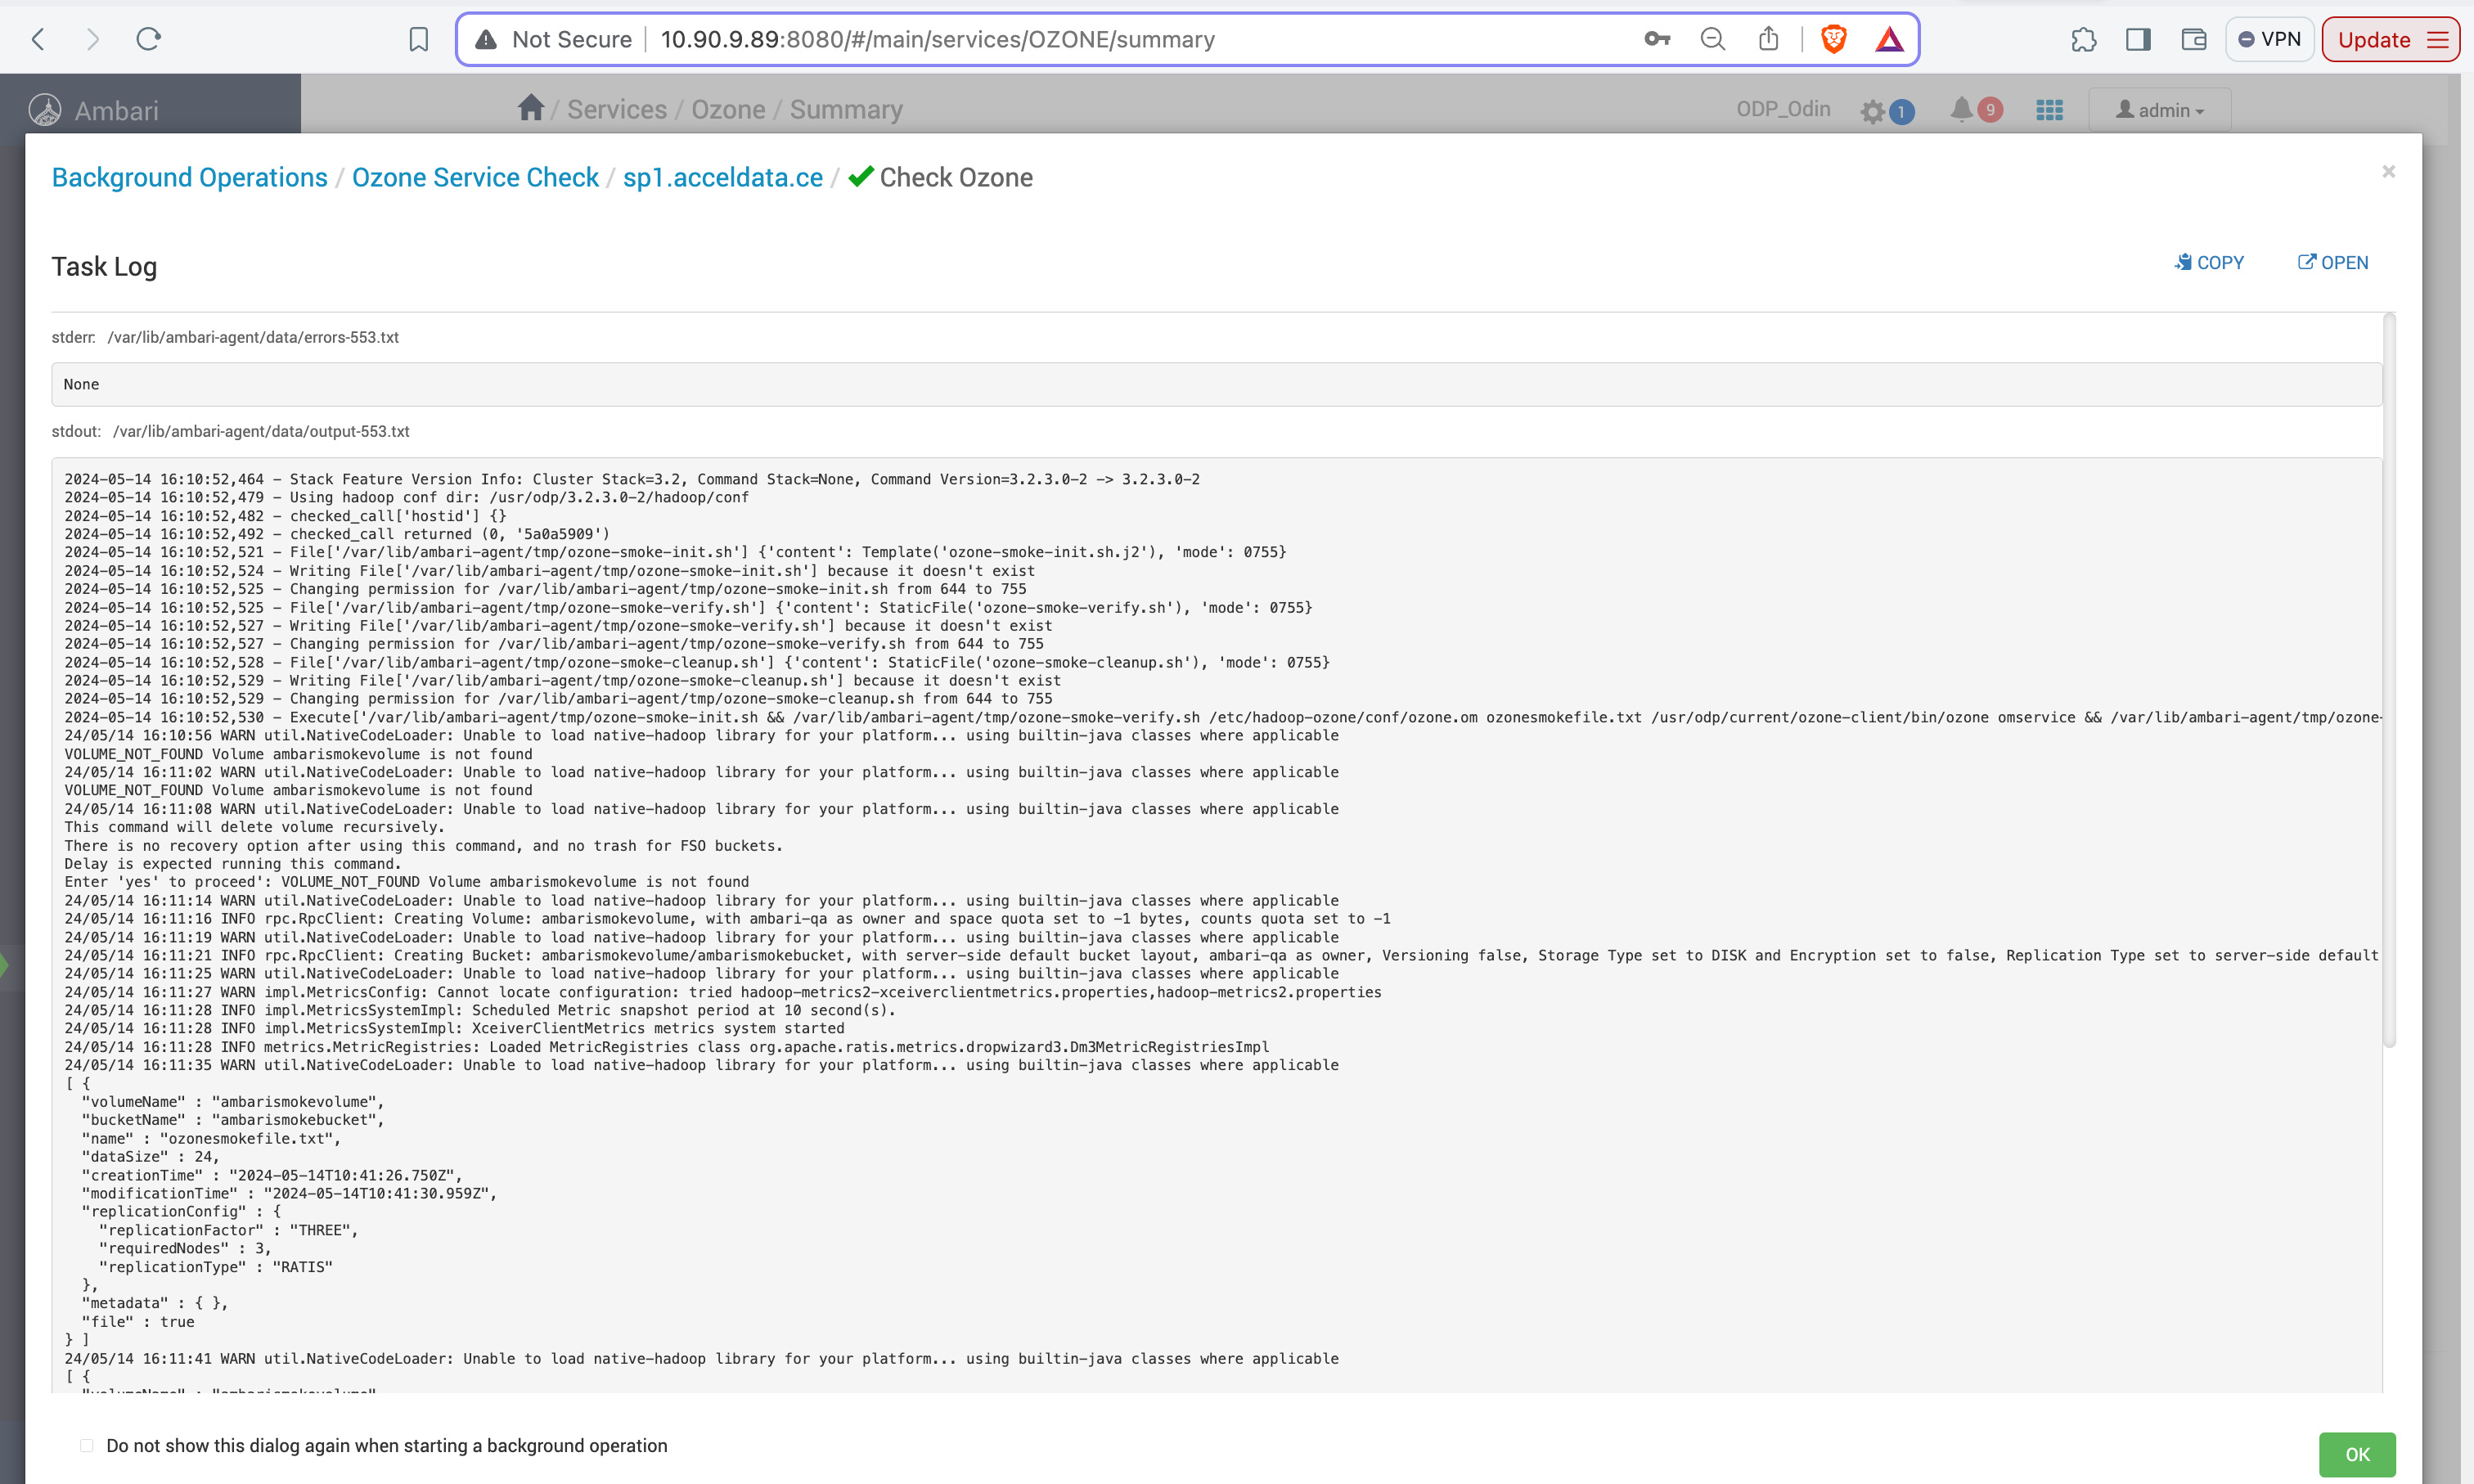Click Ozone Service Check breadcrumb link
2474x1484 pixels.
pos(475,177)
